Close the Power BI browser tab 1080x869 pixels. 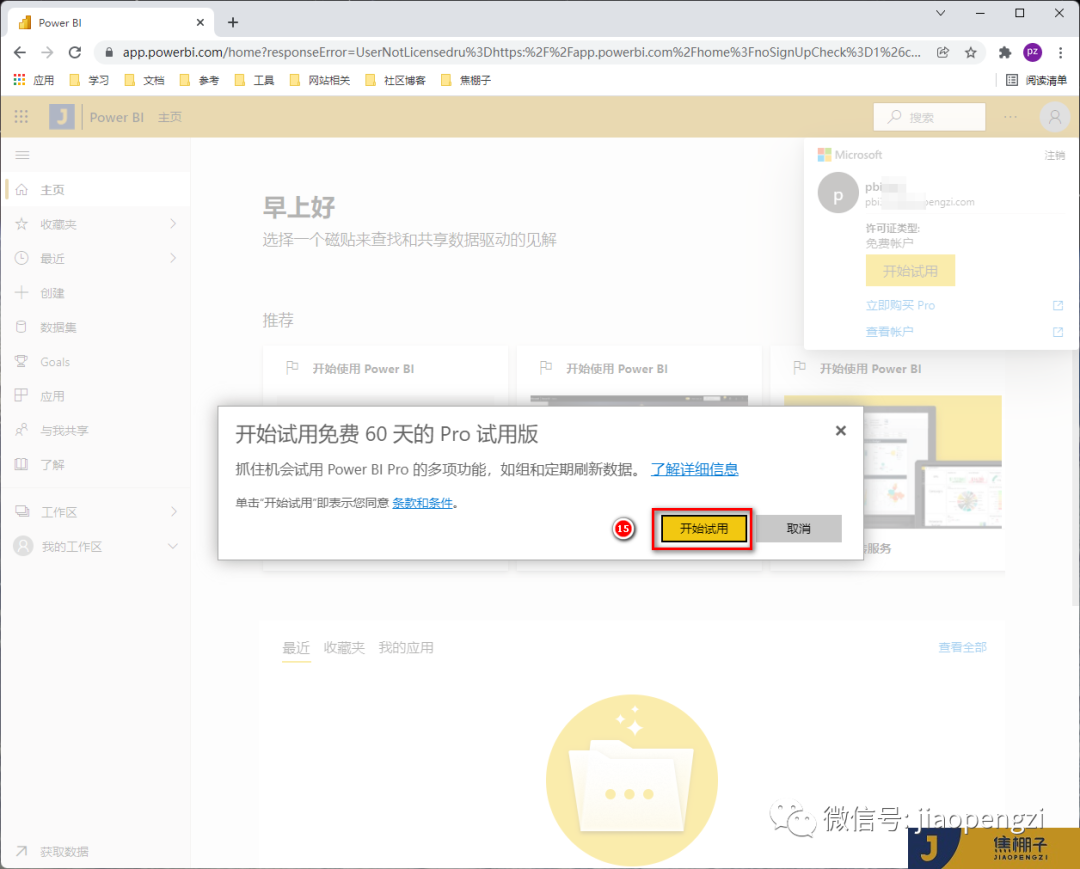200,23
